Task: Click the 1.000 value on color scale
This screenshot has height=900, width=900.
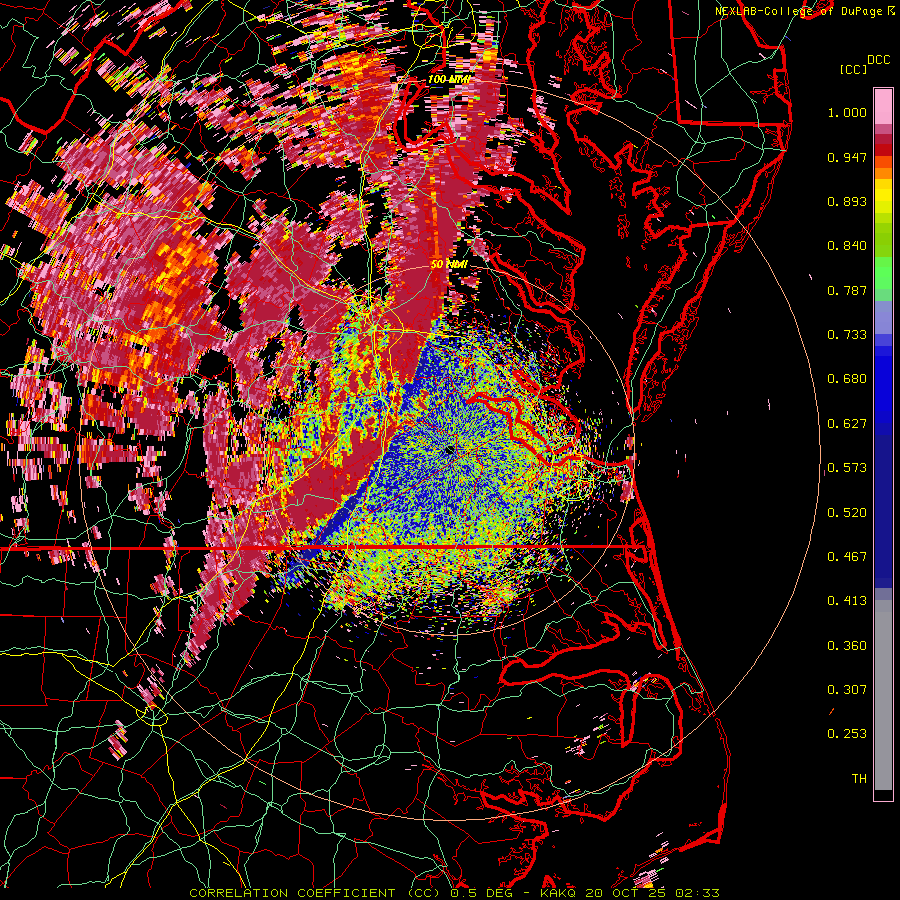Action: click(x=847, y=112)
